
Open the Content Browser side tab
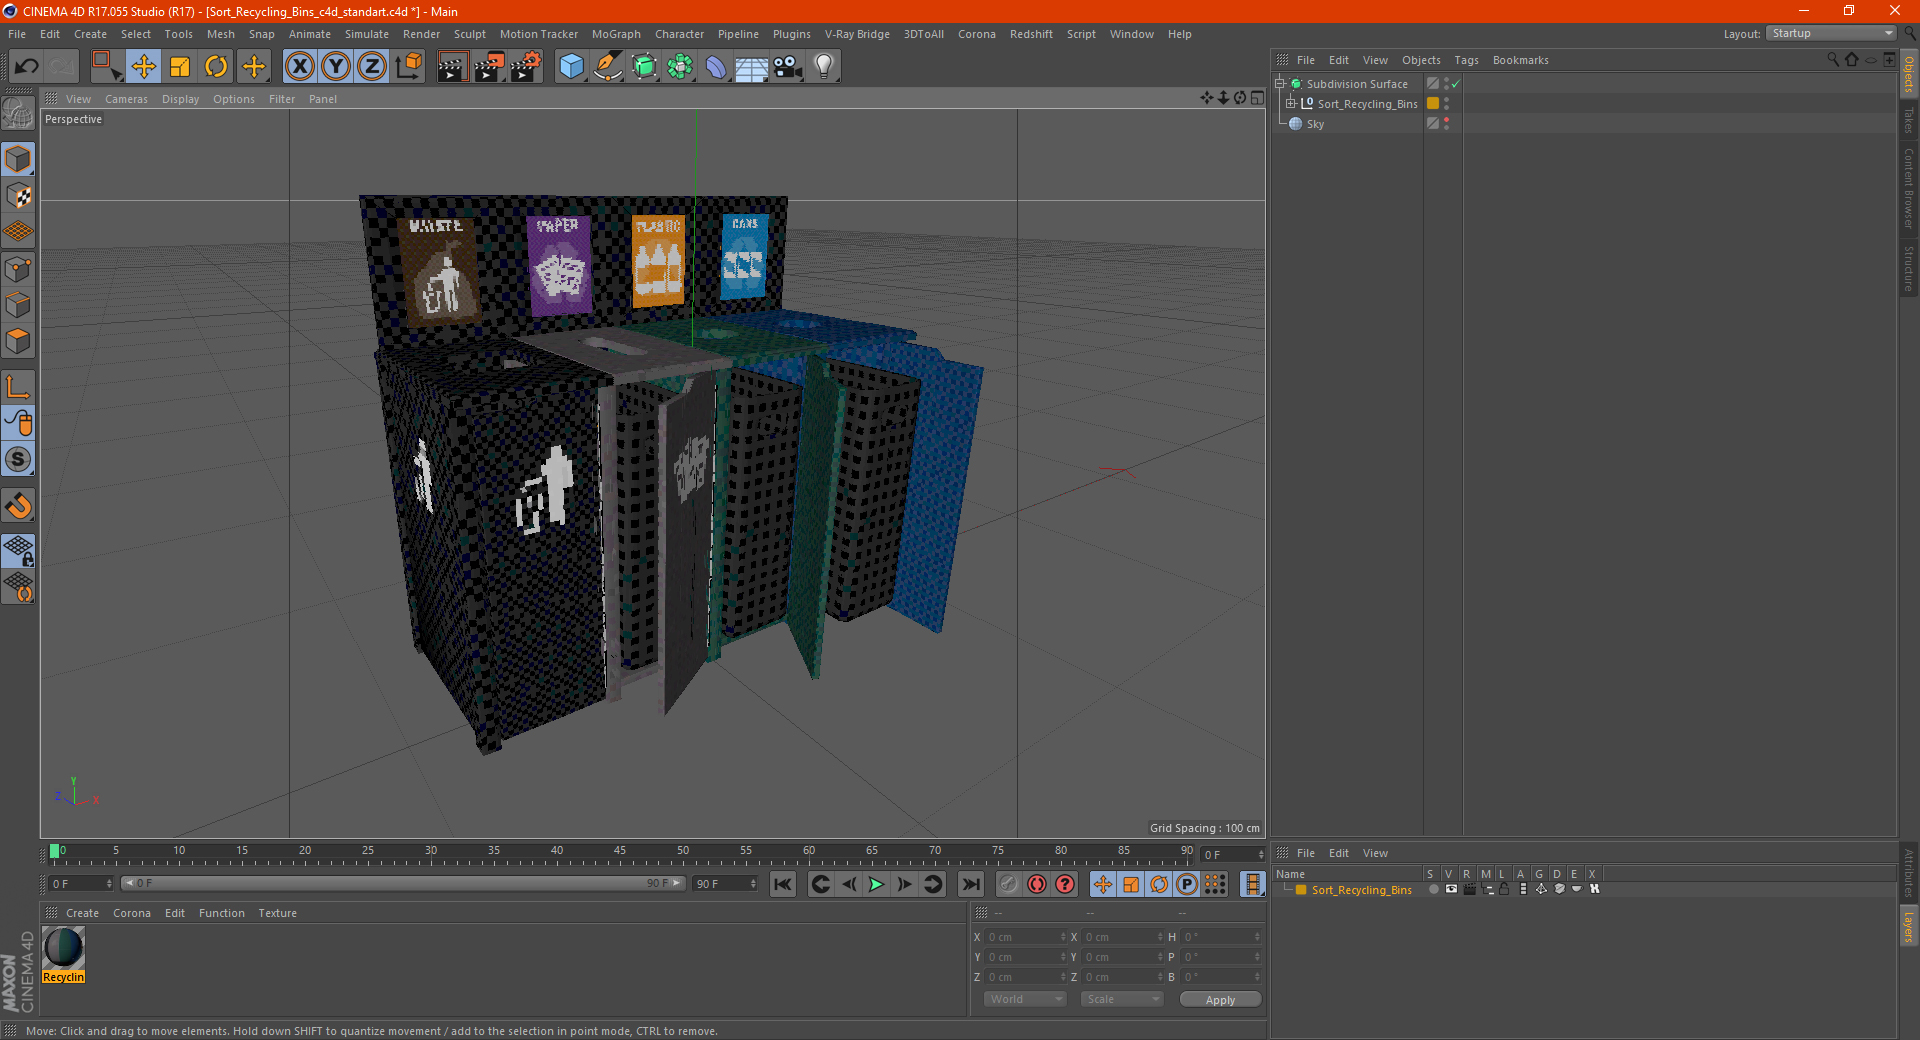1909,189
